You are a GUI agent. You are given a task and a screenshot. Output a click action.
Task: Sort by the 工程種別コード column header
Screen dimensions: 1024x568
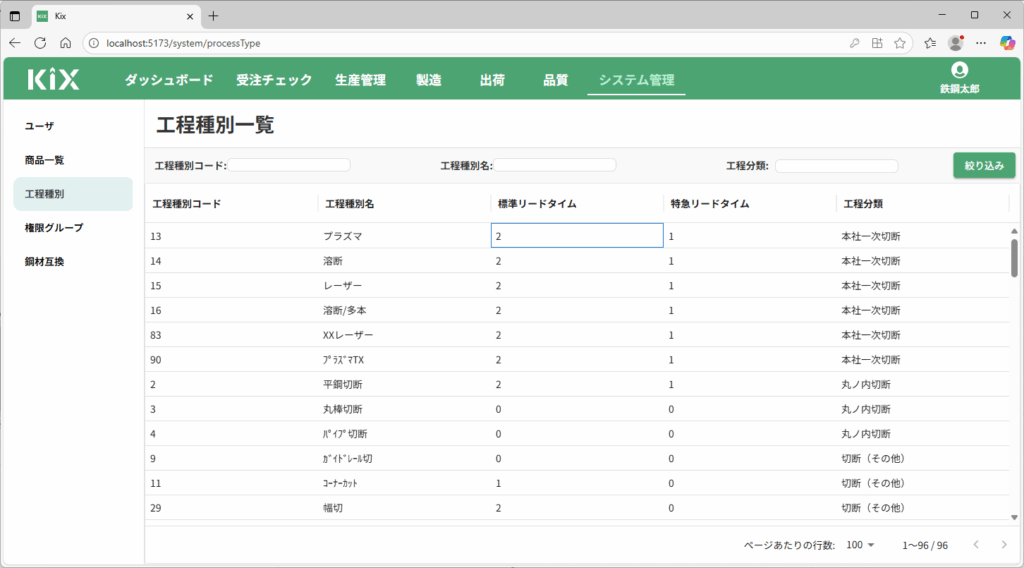click(x=186, y=204)
